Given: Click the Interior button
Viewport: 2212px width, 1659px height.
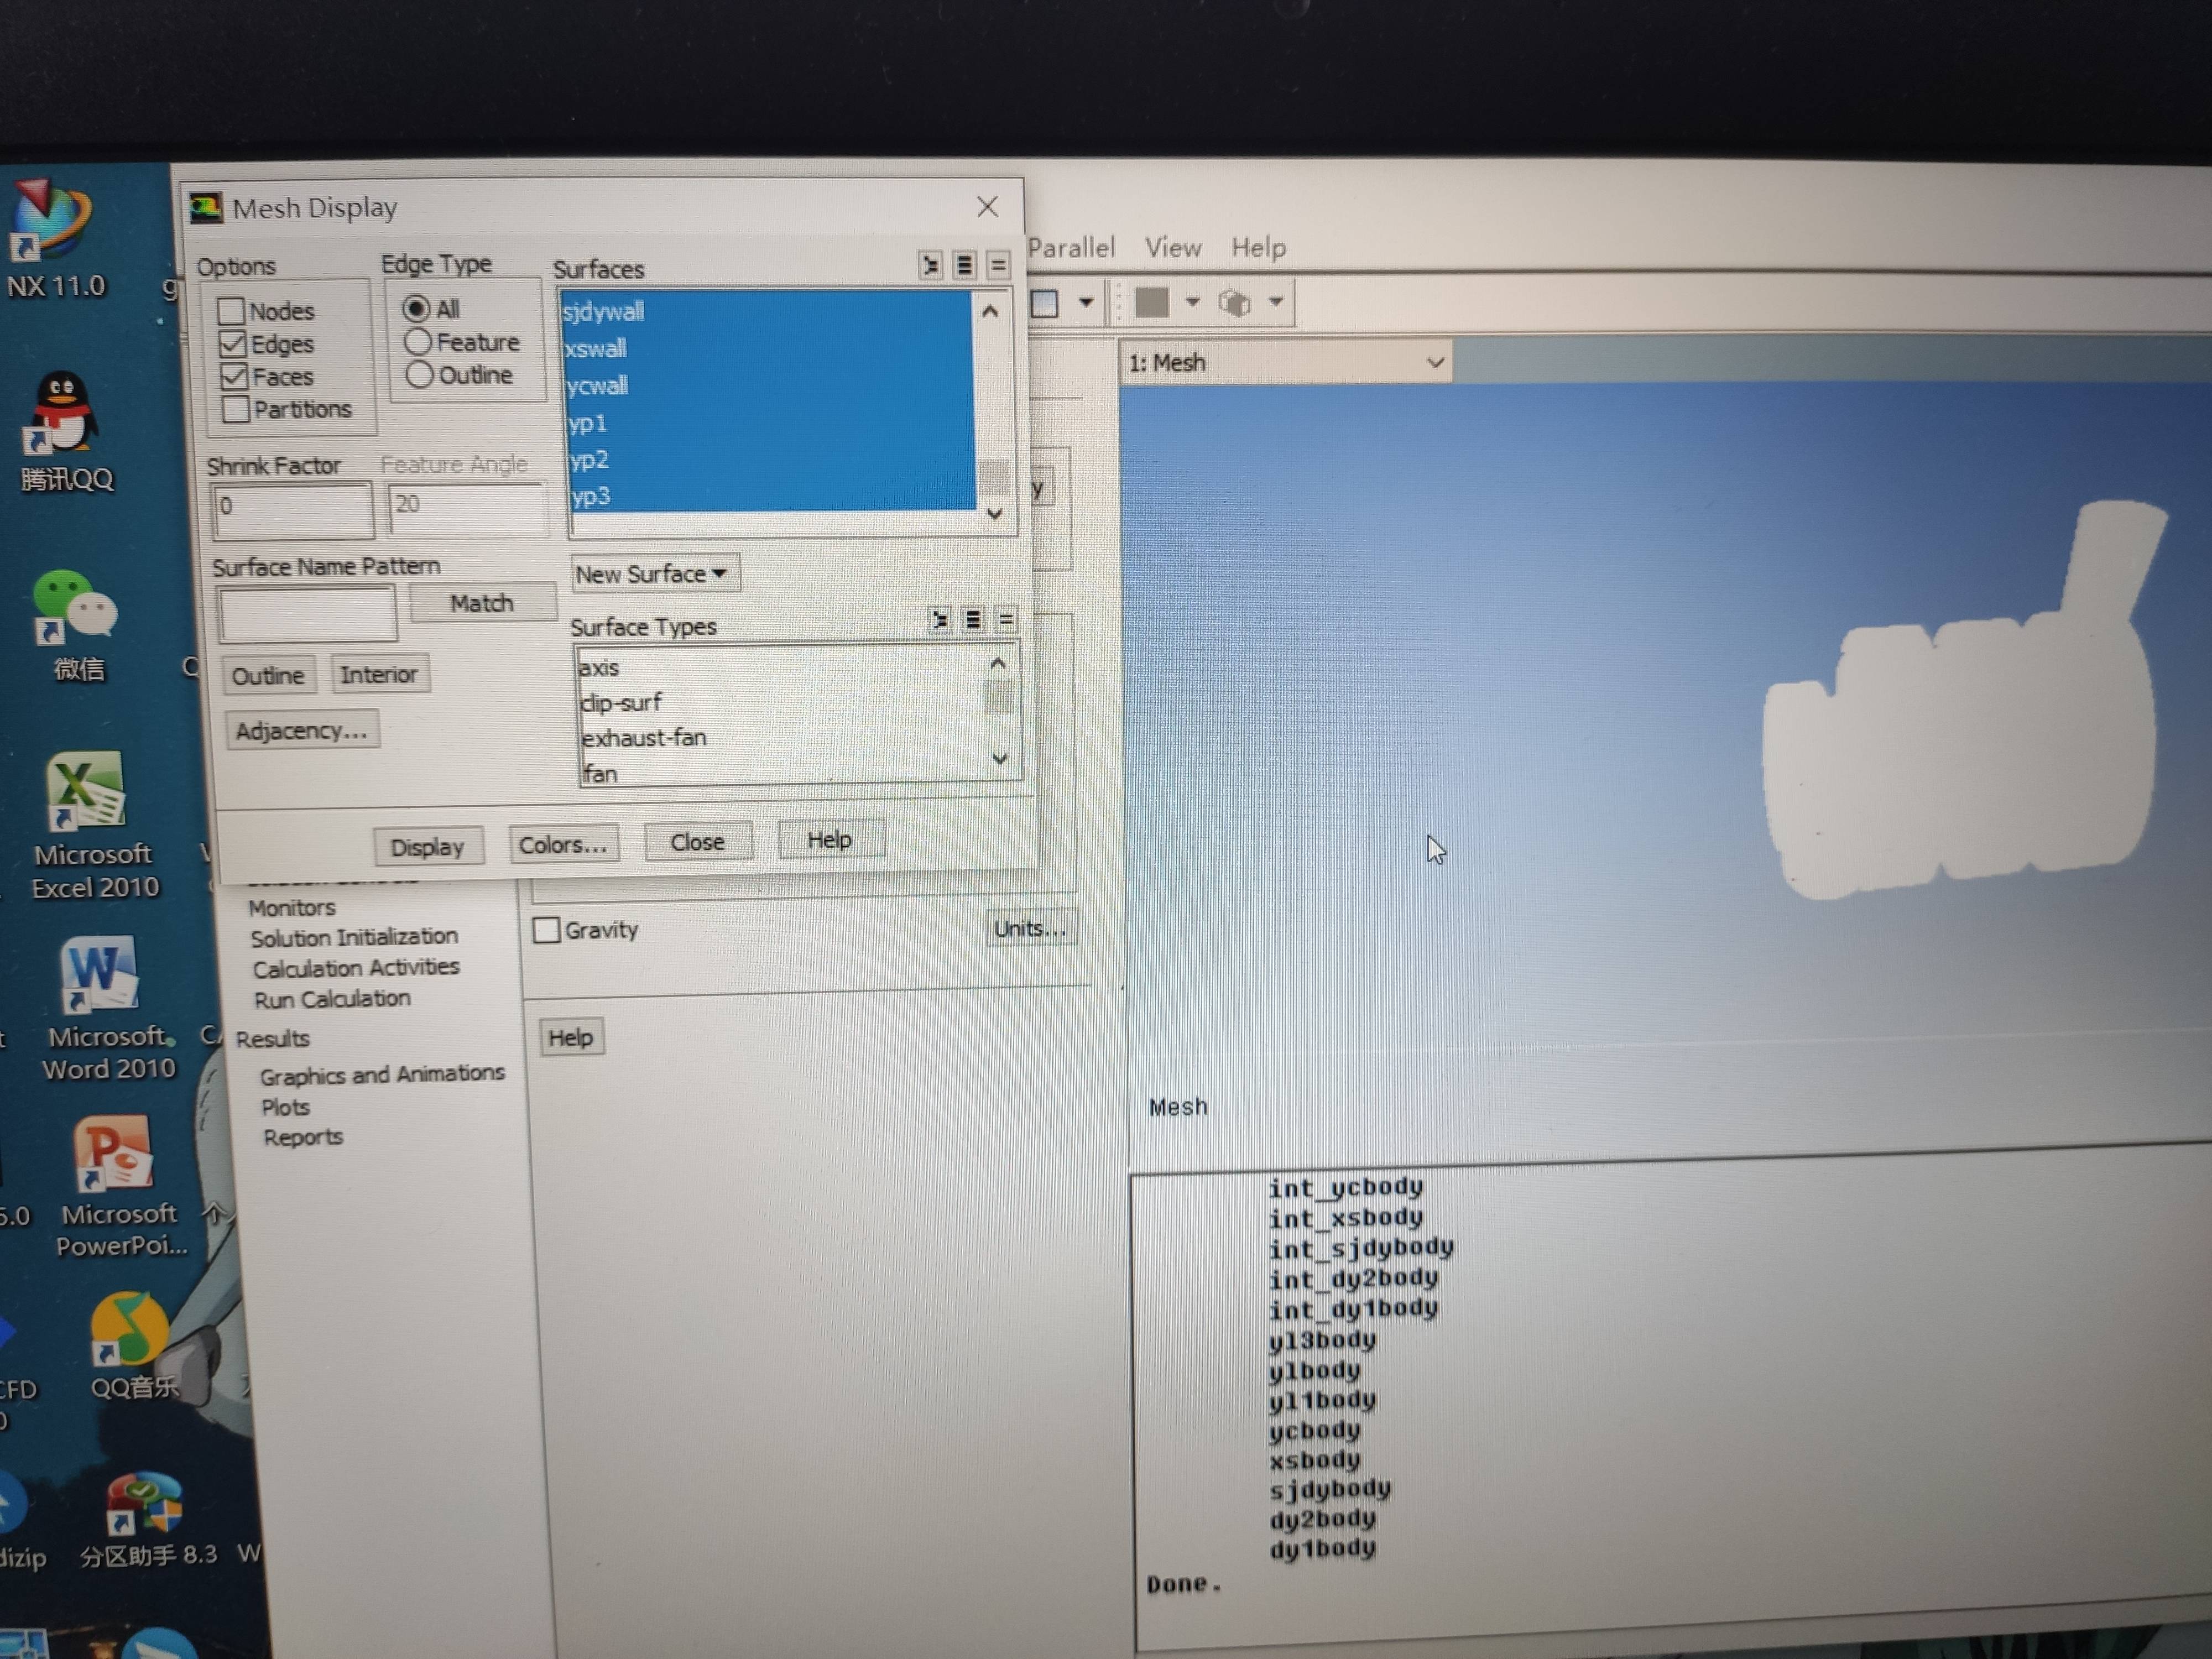Looking at the screenshot, I should tap(379, 674).
